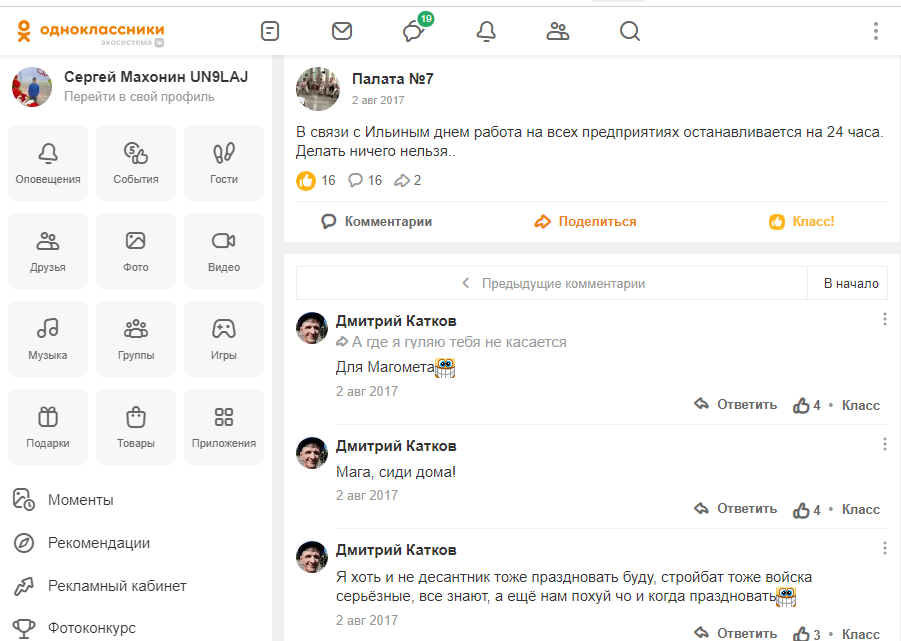Image resolution: width=901 pixels, height=641 pixels.
Task: Open options menu for 'Для Магомета' comment
Action: point(884,319)
